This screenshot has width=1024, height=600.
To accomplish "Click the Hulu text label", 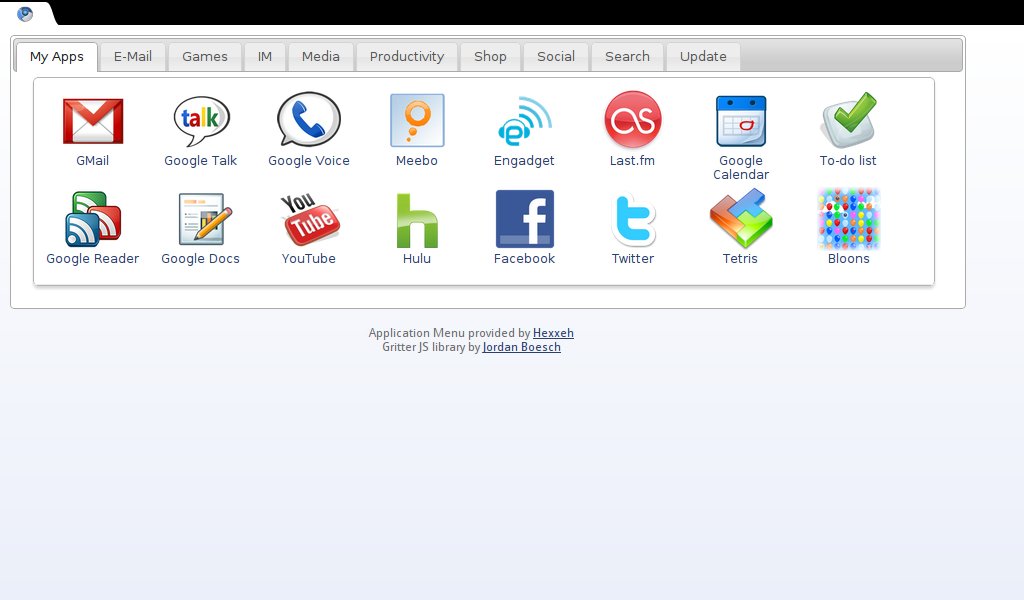I will 417,259.
